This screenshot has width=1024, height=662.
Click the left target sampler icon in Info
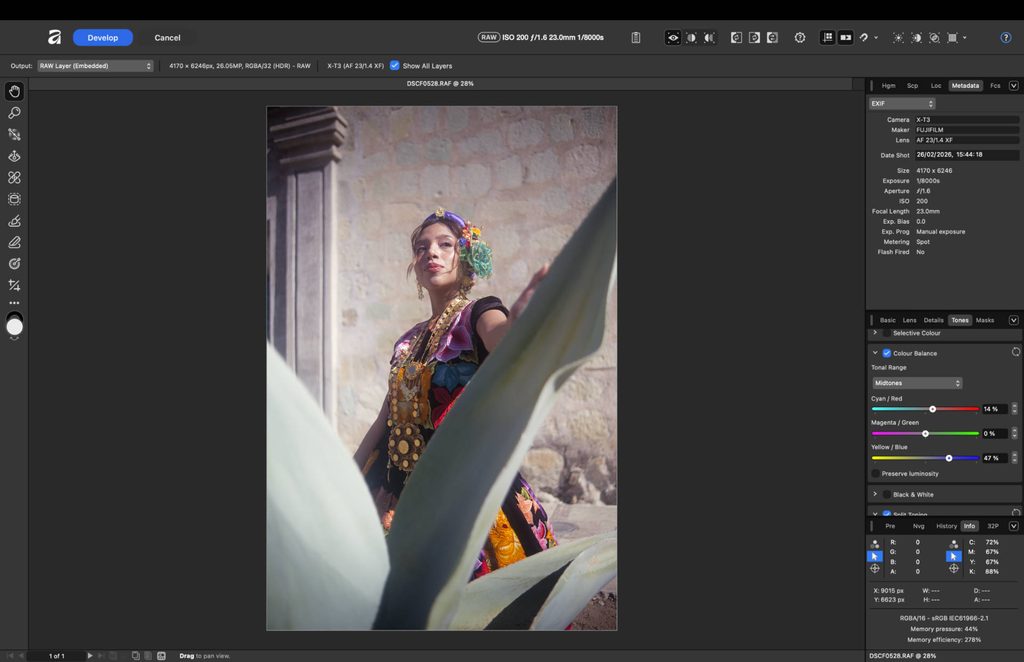(874, 569)
